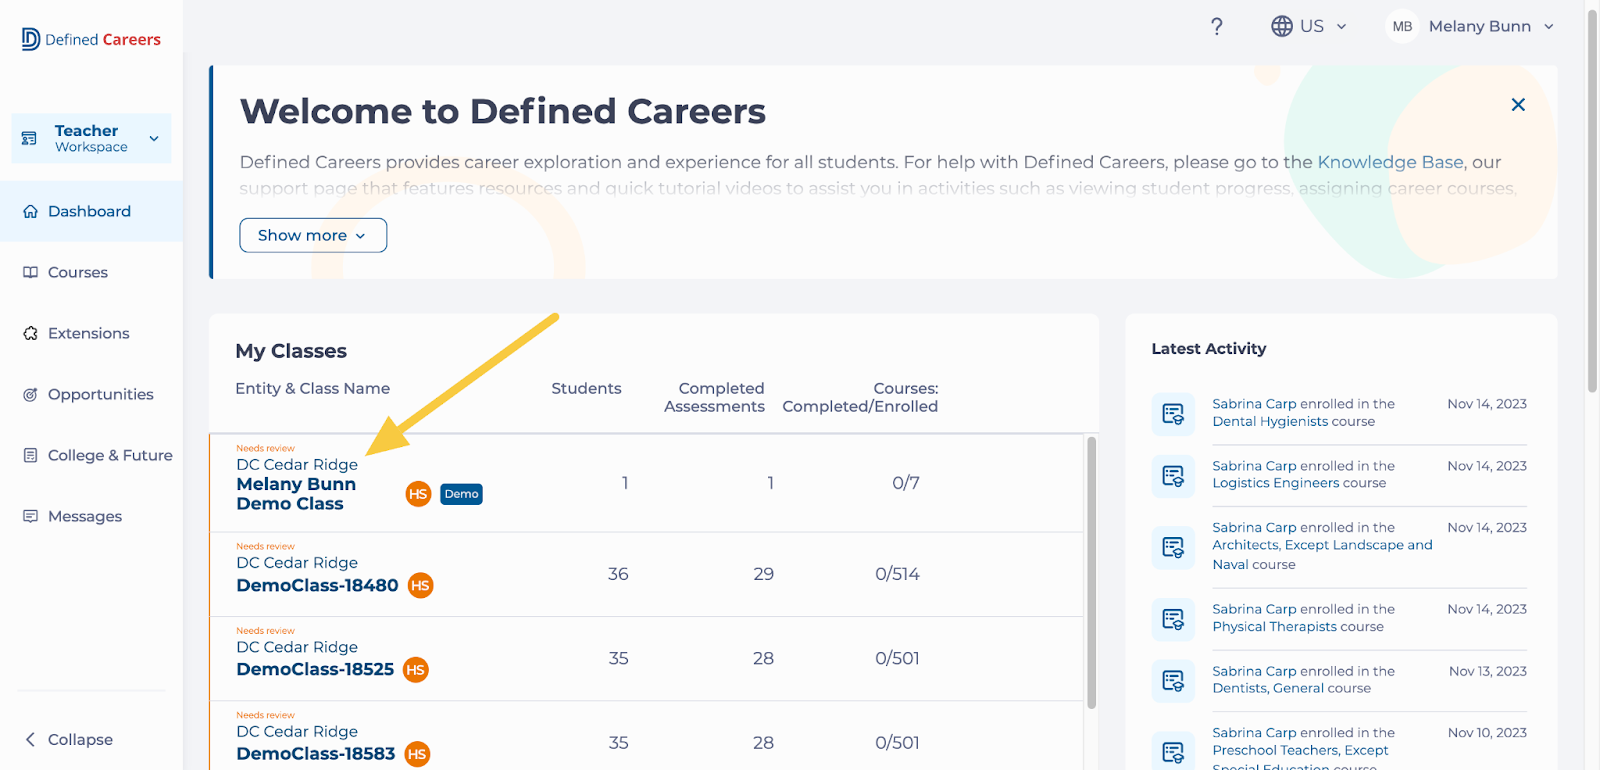This screenshot has width=1600, height=770.
Task: Click the Extensions puzzle icon
Action: pos(30,333)
